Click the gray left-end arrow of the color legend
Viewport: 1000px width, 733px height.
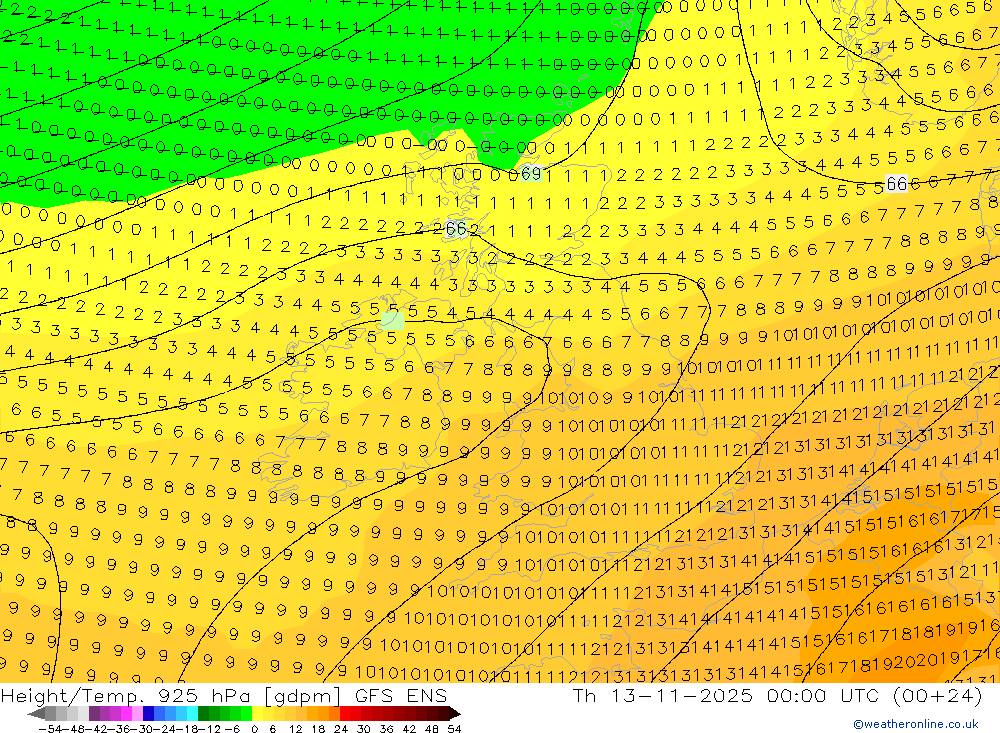[x=36, y=714]
